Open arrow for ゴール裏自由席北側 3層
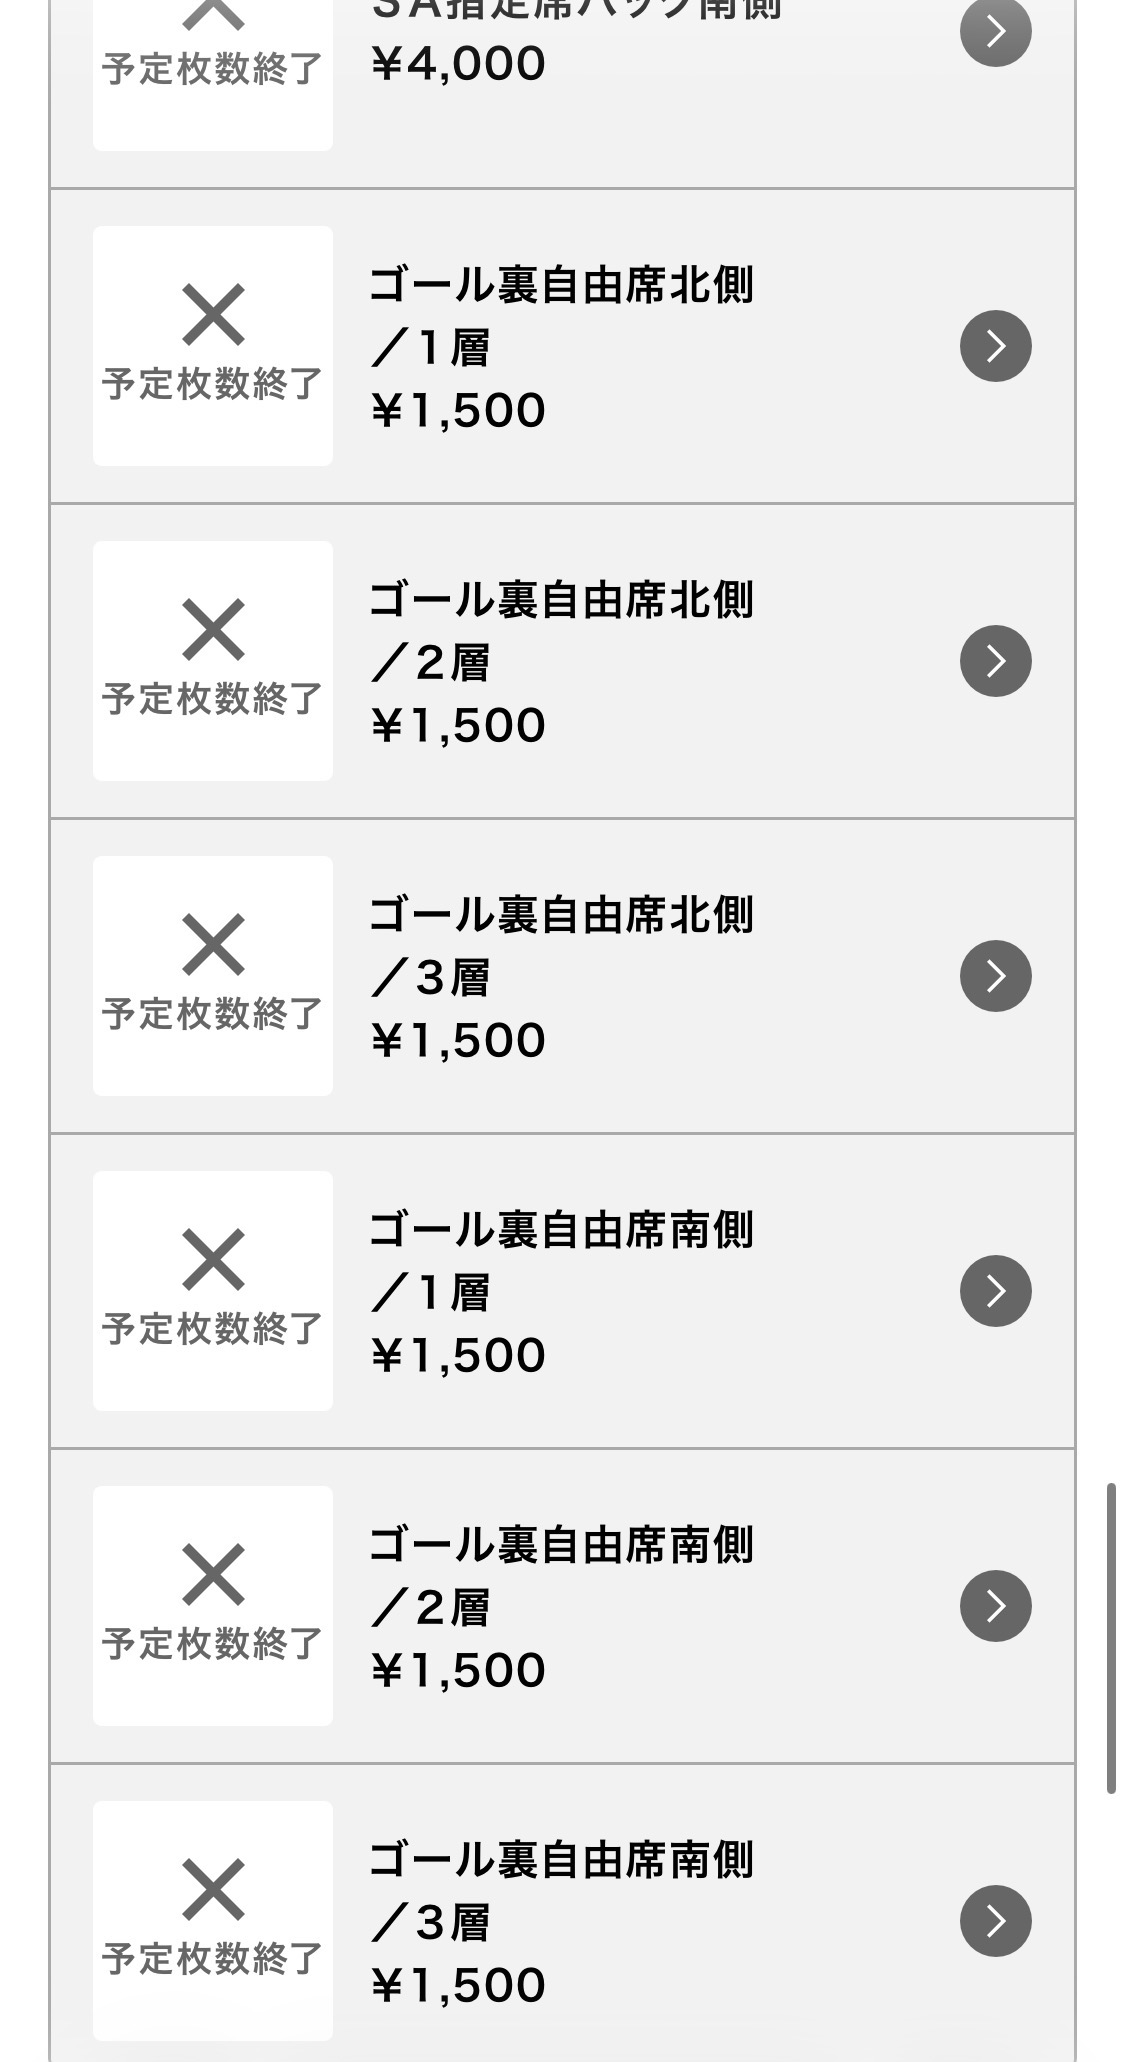1125x2062 pixels. pyautogui.click(x=995, y=976)
